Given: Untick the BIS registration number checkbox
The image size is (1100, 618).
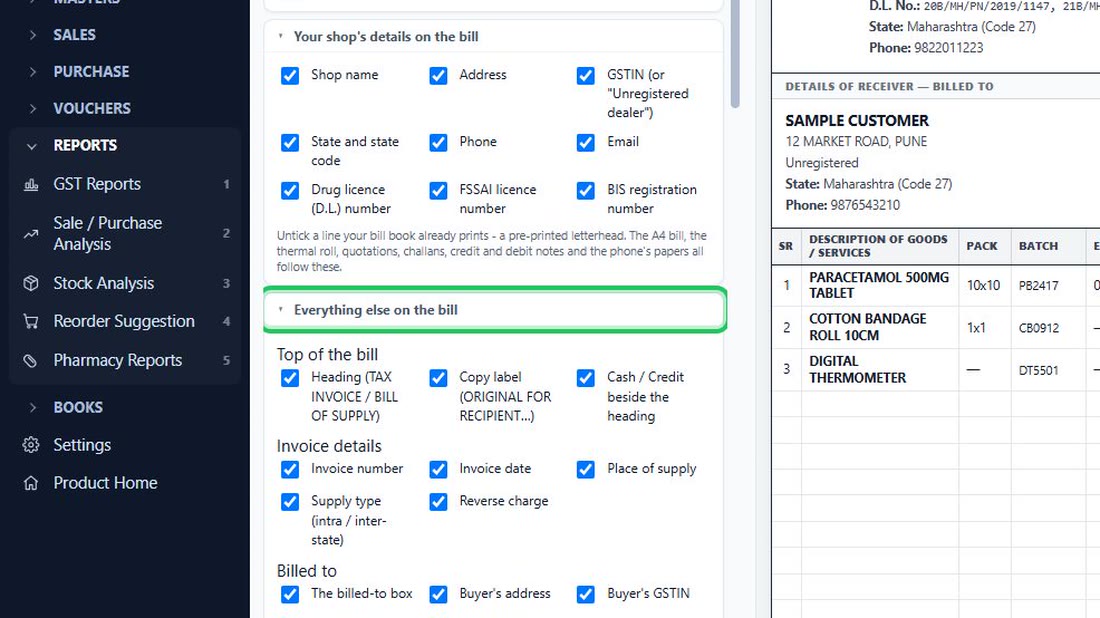Looking at the screenshot, I should click(x=586, y=191).
